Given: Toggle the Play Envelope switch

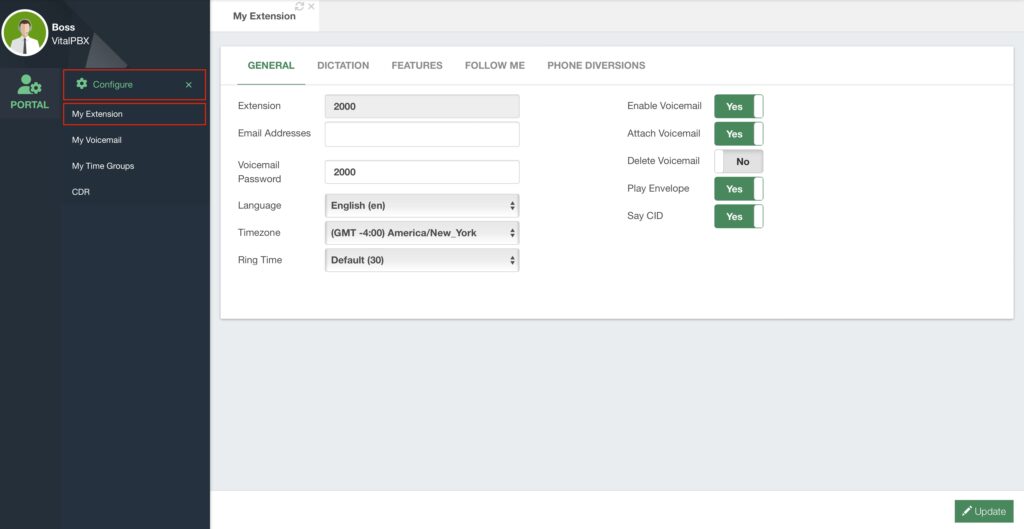Looking at the screenshot, I should click(x=738, y=189).
